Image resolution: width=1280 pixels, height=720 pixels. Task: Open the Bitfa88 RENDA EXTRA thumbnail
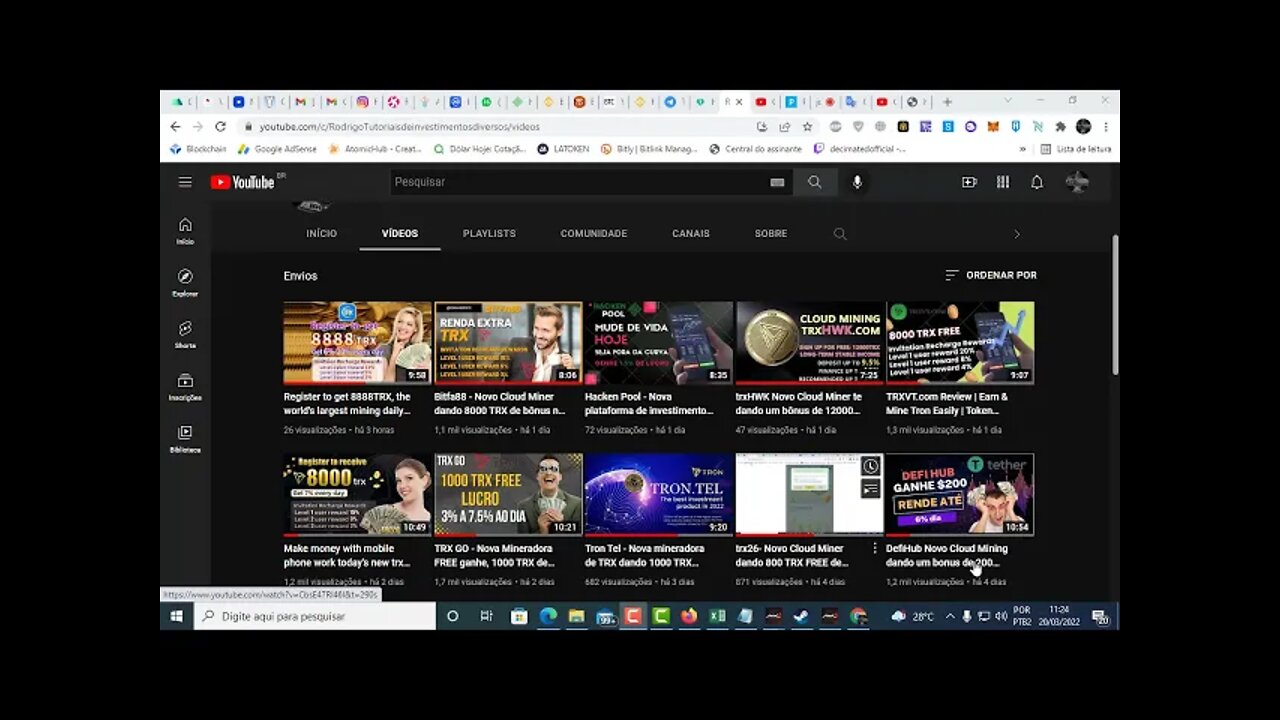point(508,343)
